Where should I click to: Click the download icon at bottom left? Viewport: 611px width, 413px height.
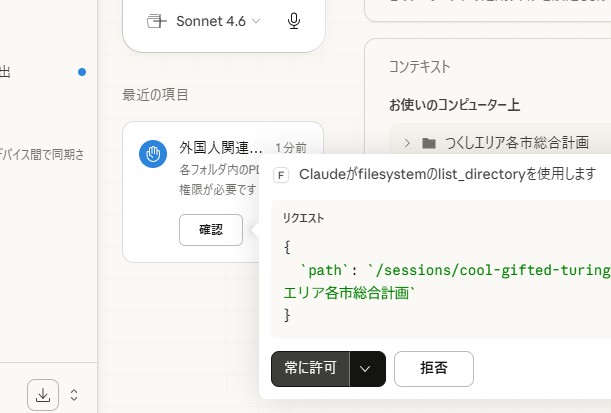43,395
